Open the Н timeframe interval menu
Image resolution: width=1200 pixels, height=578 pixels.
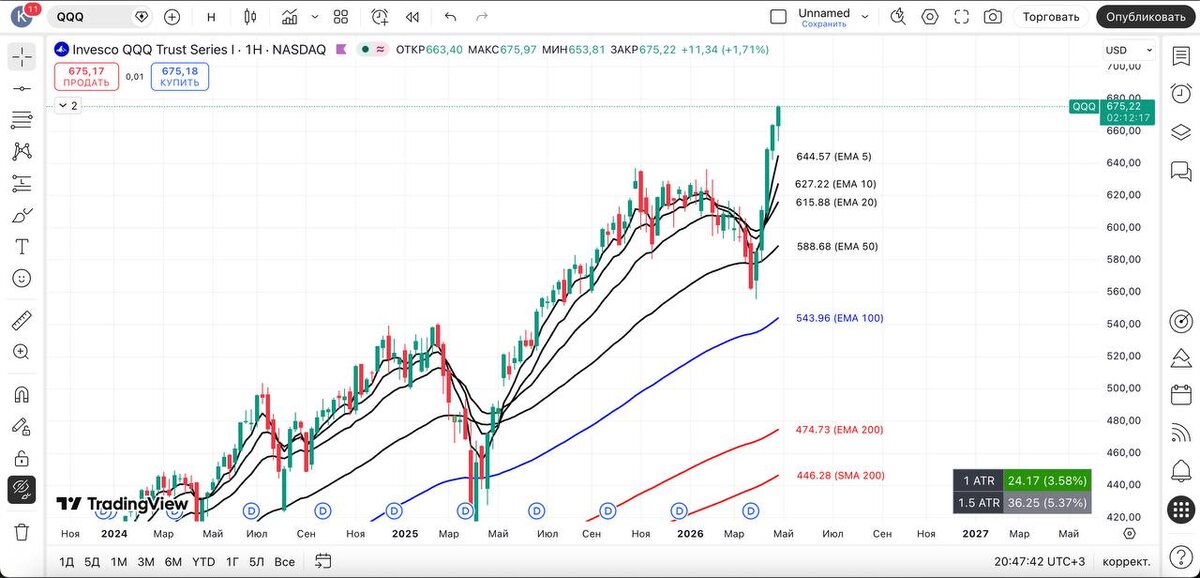pyautogui.click(x=211, y=17)
